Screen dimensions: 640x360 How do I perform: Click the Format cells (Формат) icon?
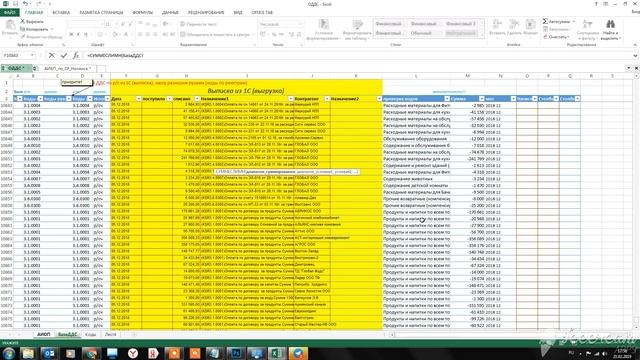pyautogui.click(x=530, y=24)
